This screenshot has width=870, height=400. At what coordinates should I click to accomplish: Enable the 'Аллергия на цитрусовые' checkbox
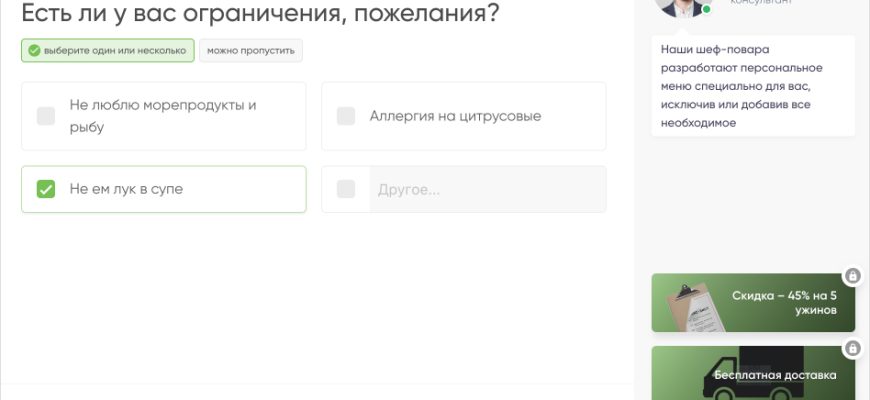click(346, 116)
